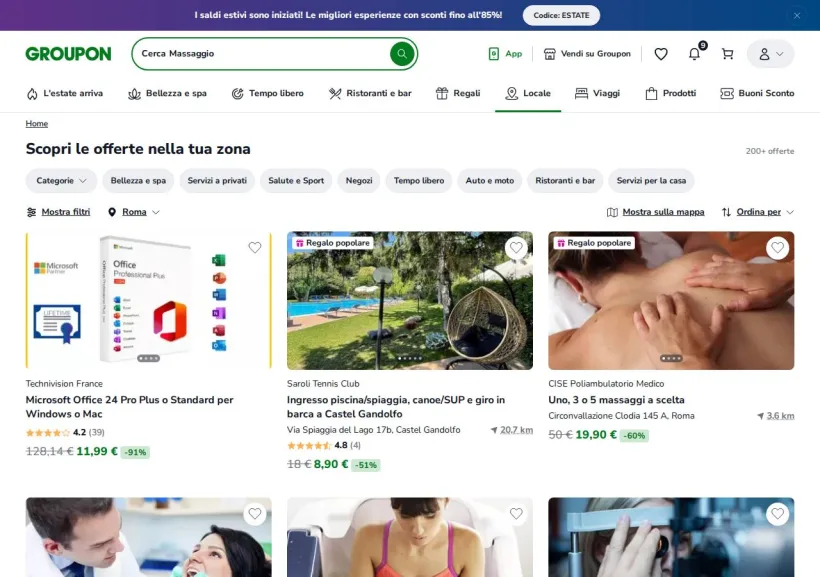The image size is (820, 577).
Task: Open the notifications bell icon
Action: (694, 53)
